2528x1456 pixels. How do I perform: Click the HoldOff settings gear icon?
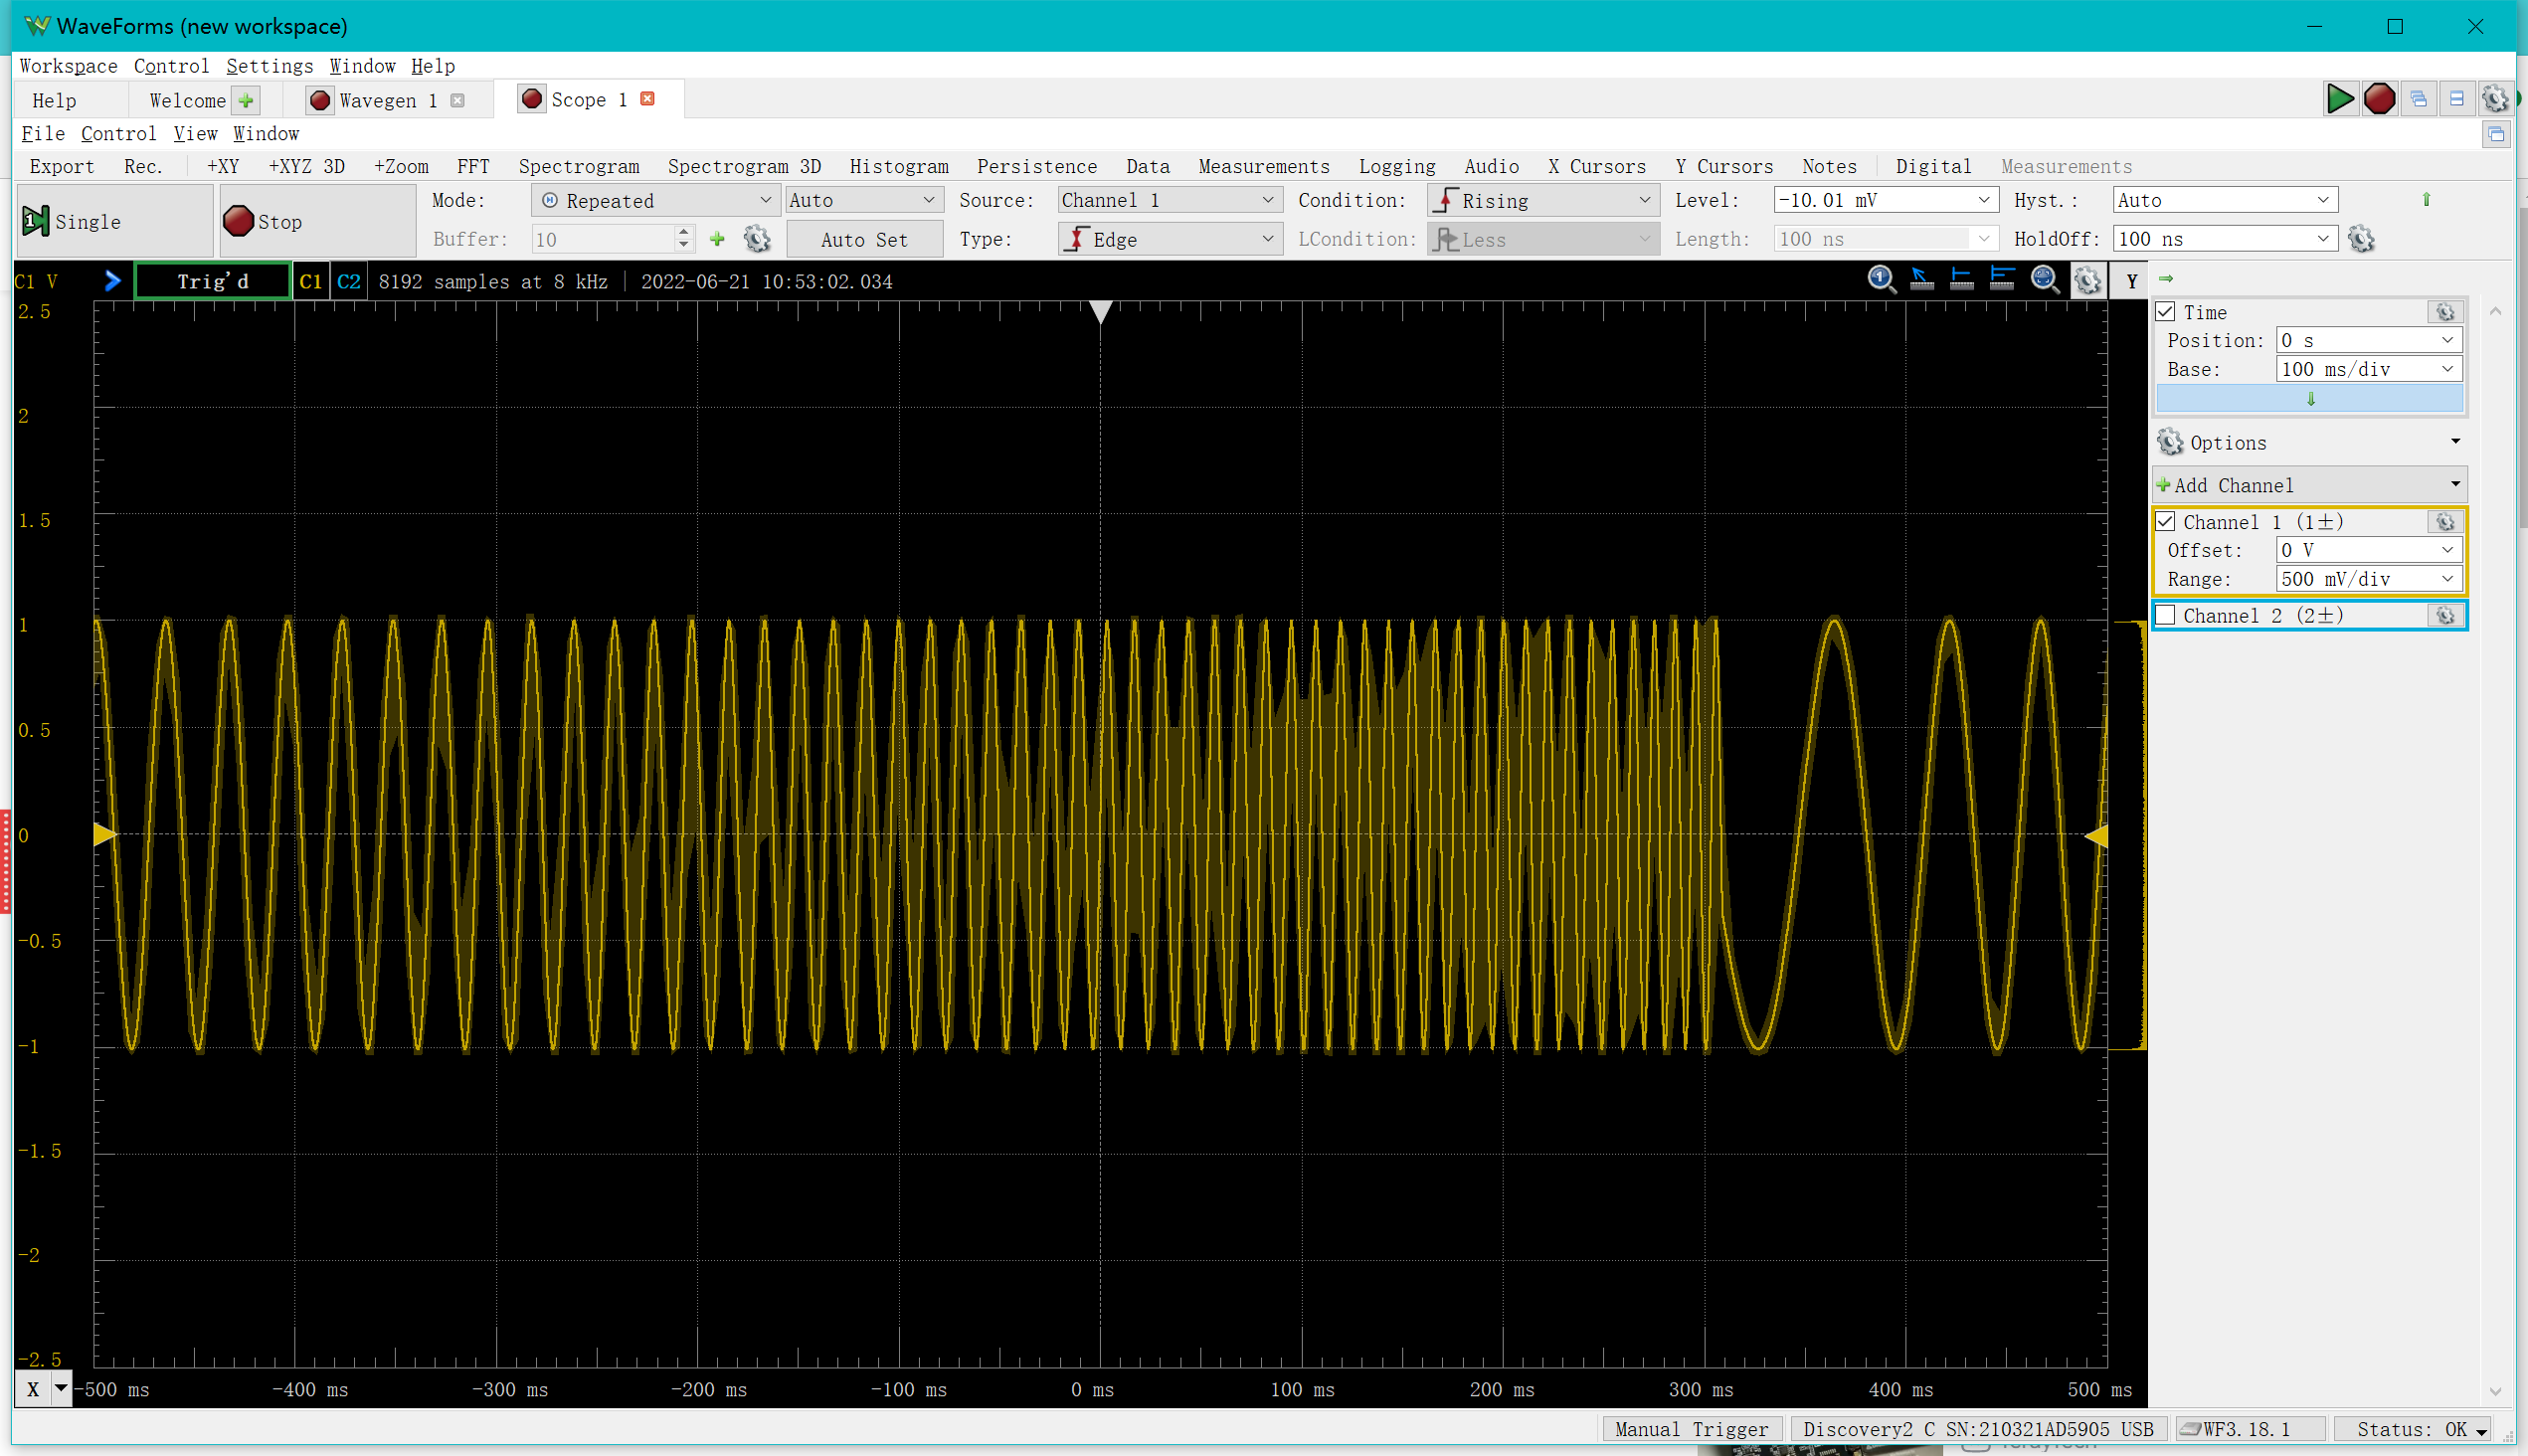point(2361,239)
